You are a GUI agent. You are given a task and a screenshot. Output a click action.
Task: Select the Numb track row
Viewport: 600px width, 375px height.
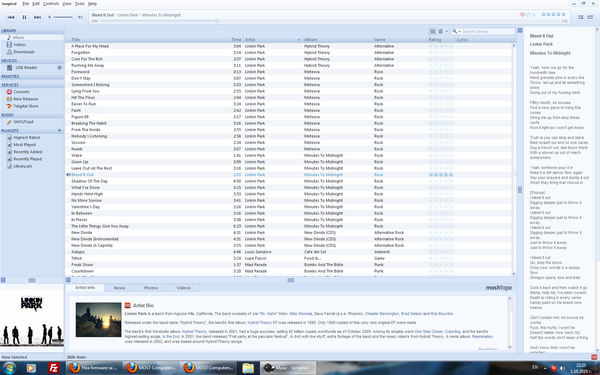[x=288, y=149]
